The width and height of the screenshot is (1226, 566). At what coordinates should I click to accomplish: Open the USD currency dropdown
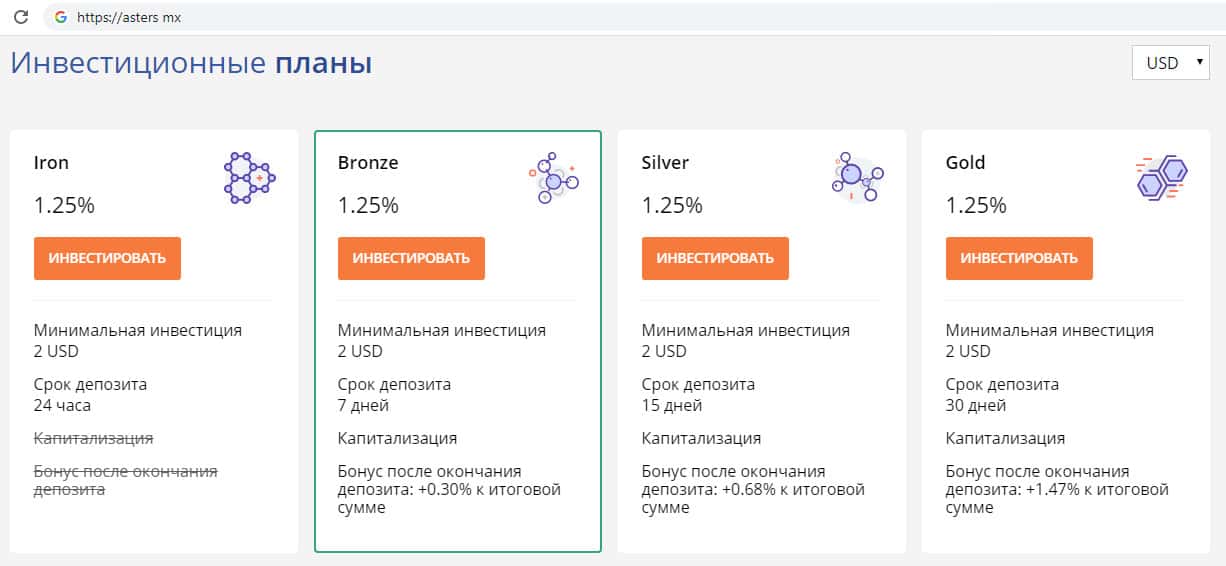(1170, 63)
